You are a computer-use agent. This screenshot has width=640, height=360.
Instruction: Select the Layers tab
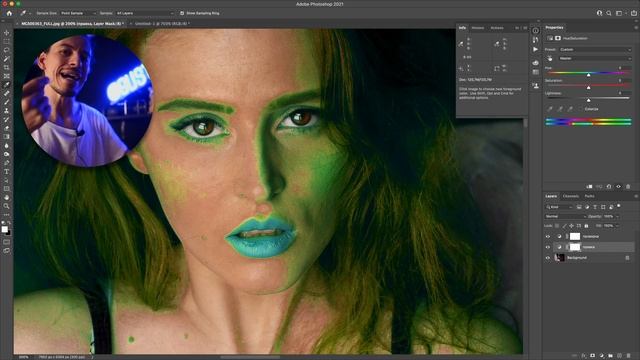(551, 196)
